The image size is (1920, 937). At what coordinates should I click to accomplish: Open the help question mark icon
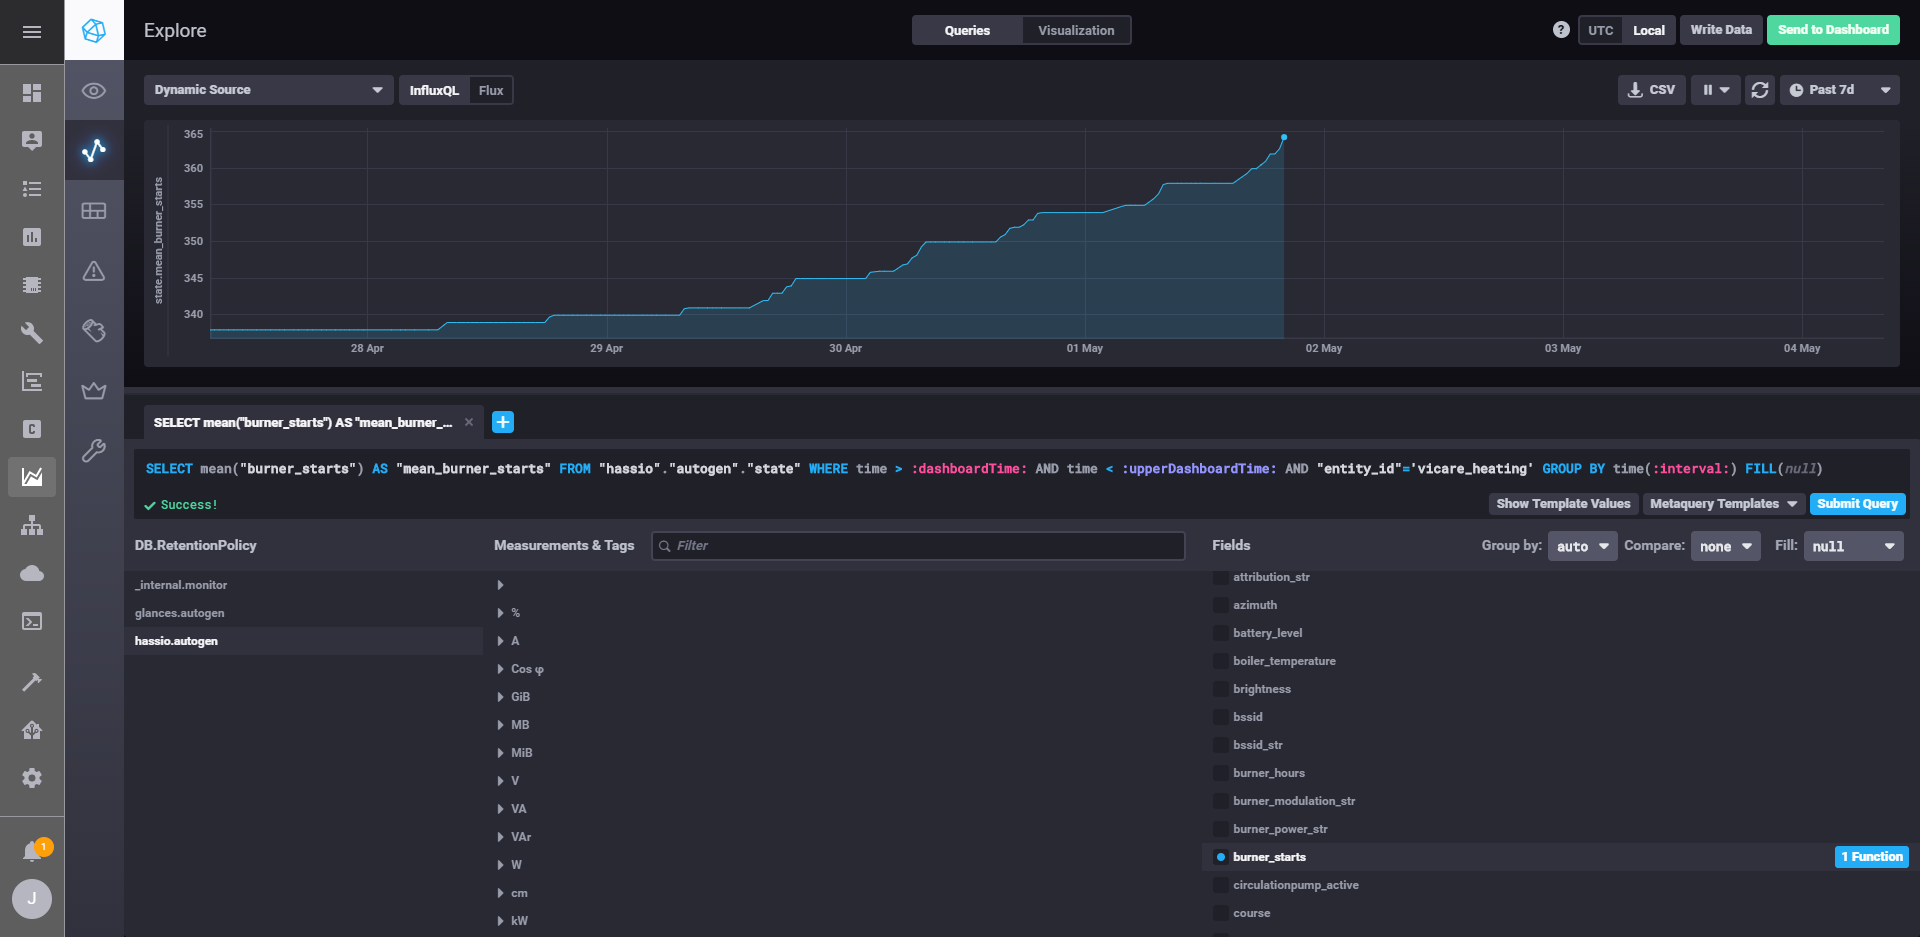[1561, 30]
